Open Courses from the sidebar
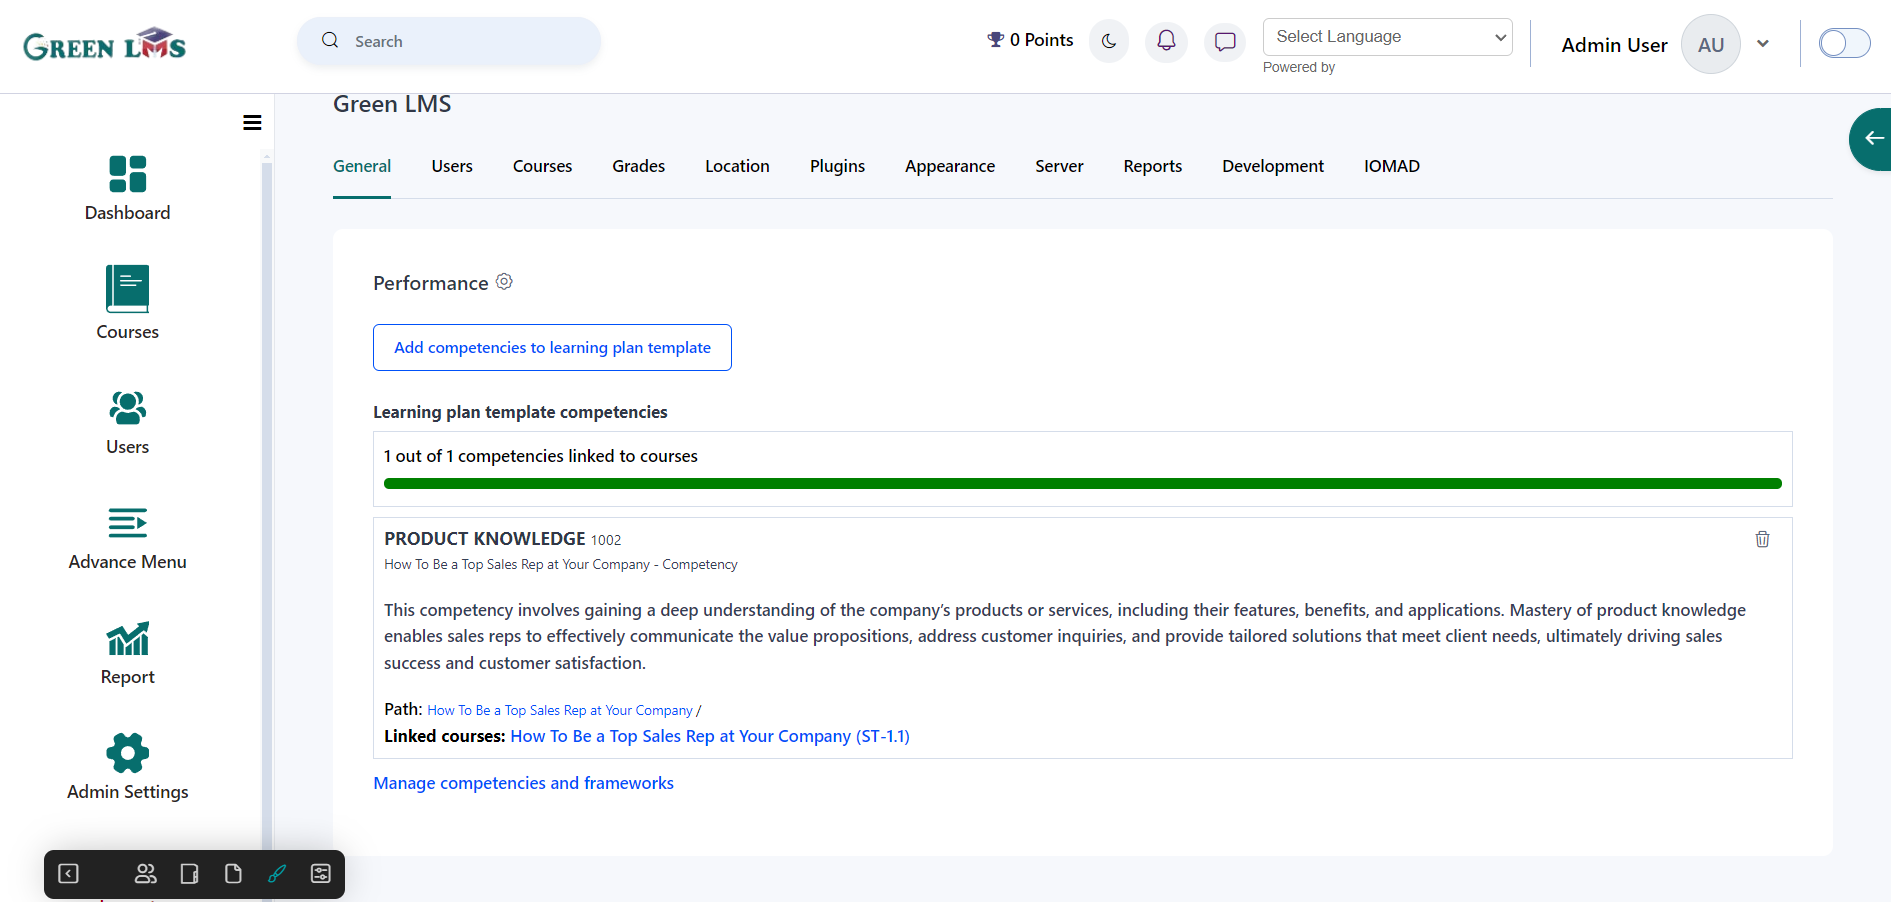 (128, 303)
